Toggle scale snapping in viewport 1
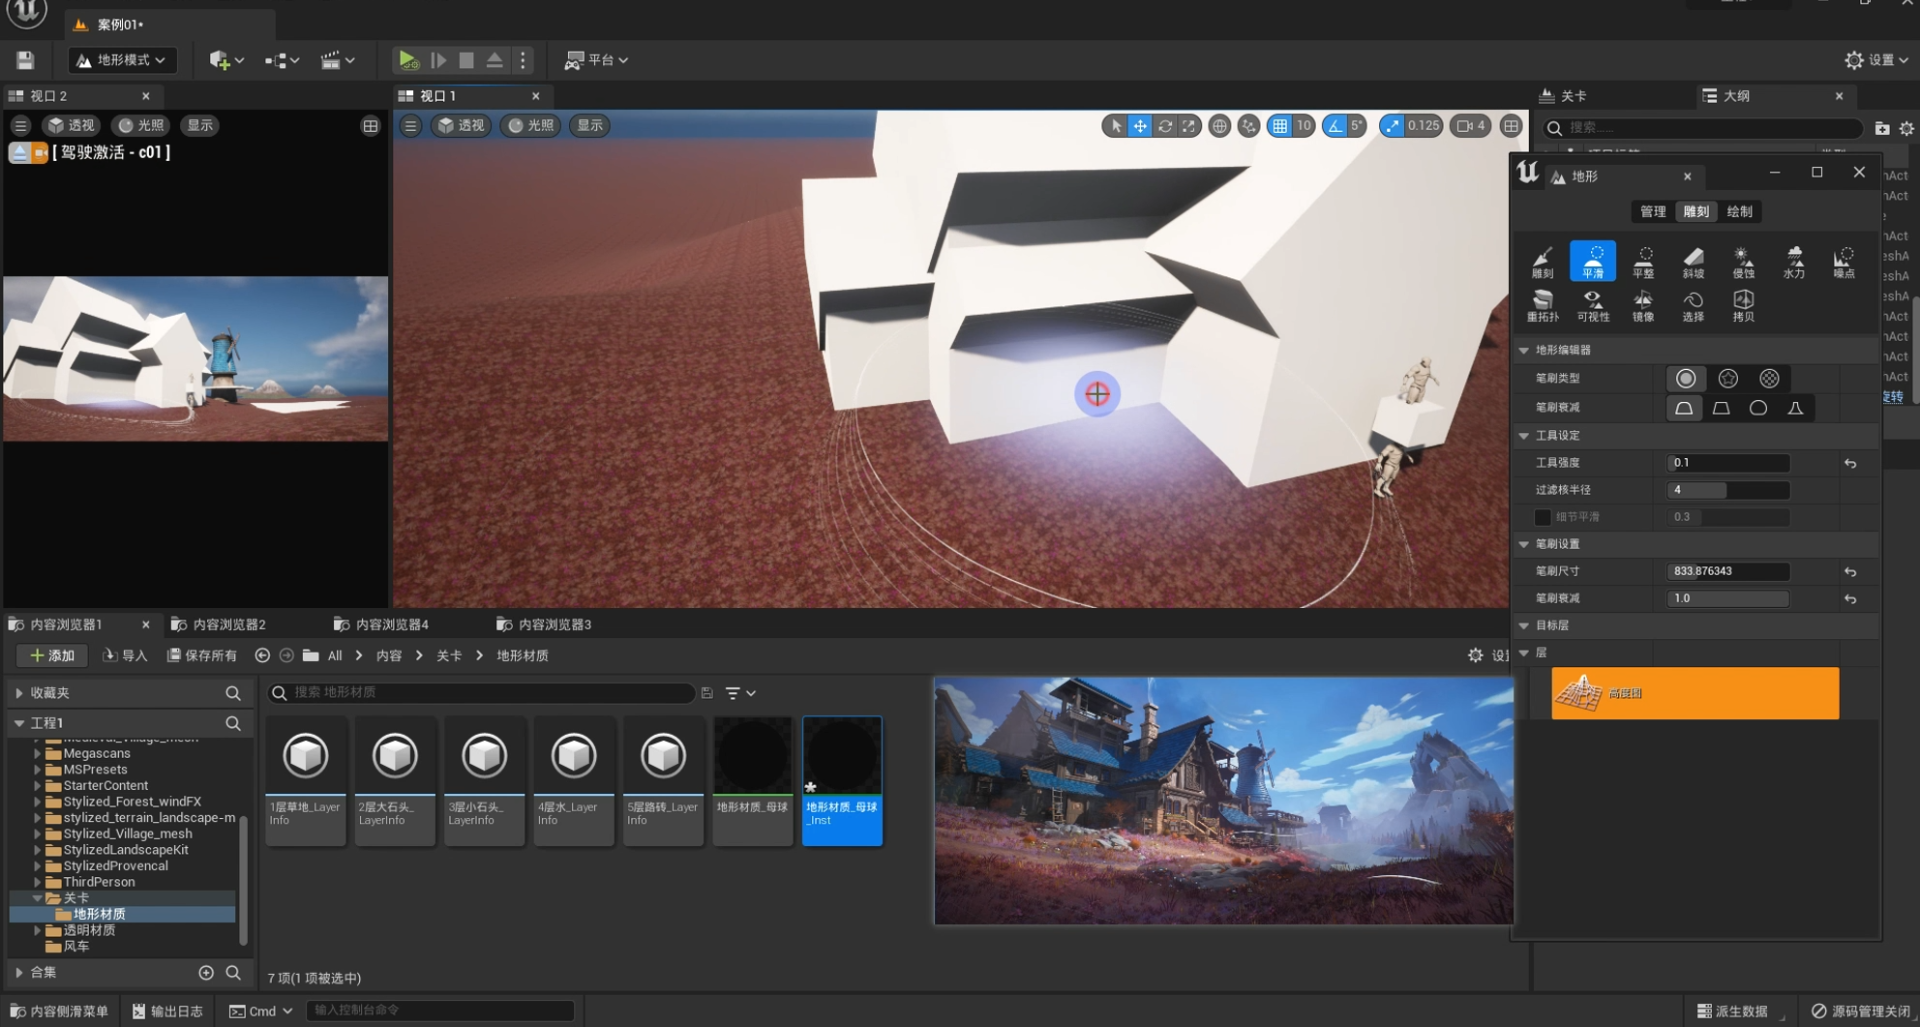 (1392, 126)
